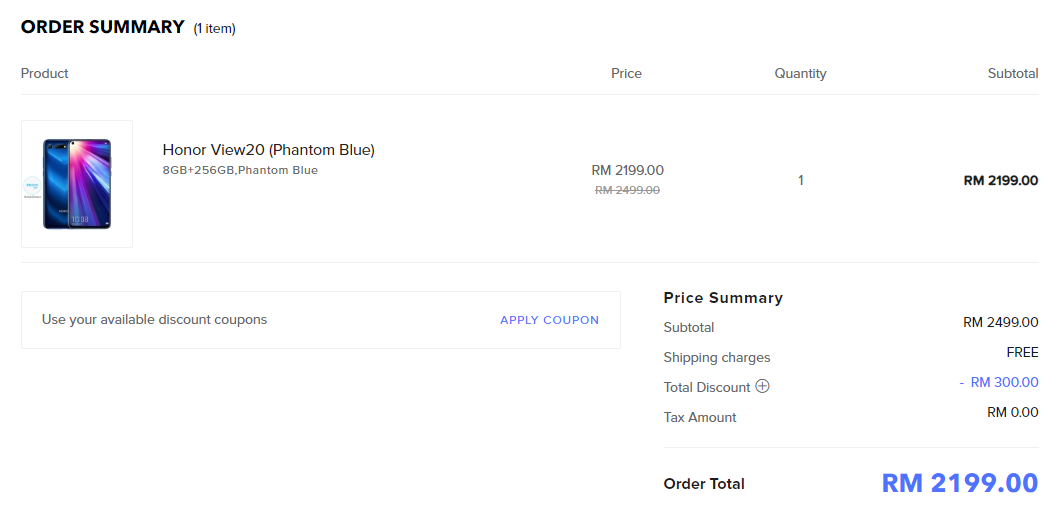Click the Product column header
Image resolution: width=1060 pixels, height=530 pixels.
(44, 73)
